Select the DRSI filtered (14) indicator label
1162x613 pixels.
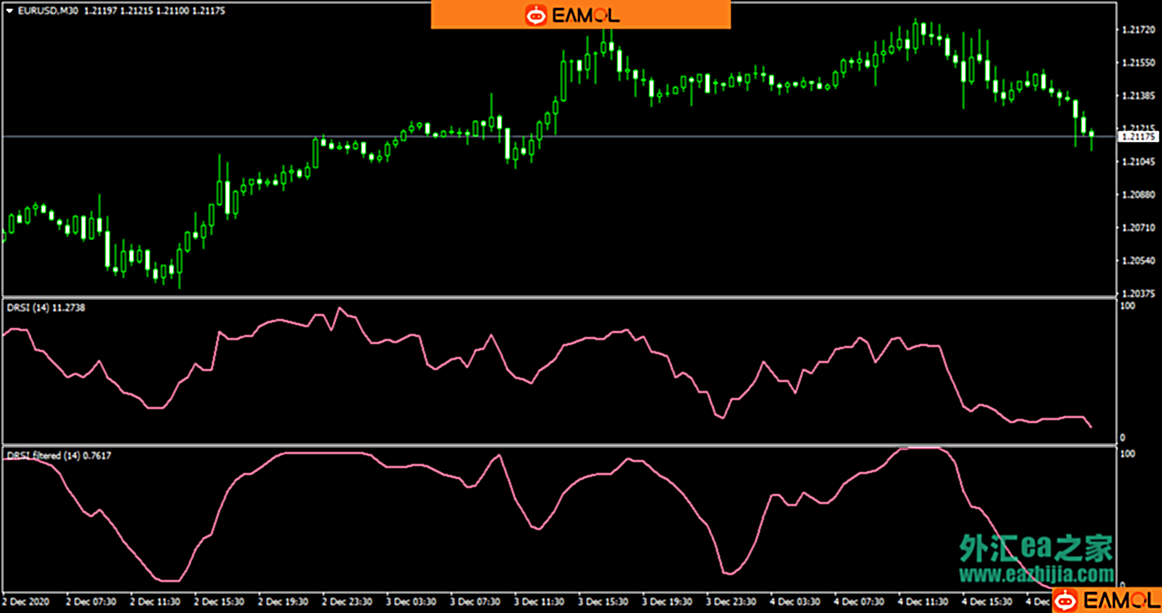[58, 456]
